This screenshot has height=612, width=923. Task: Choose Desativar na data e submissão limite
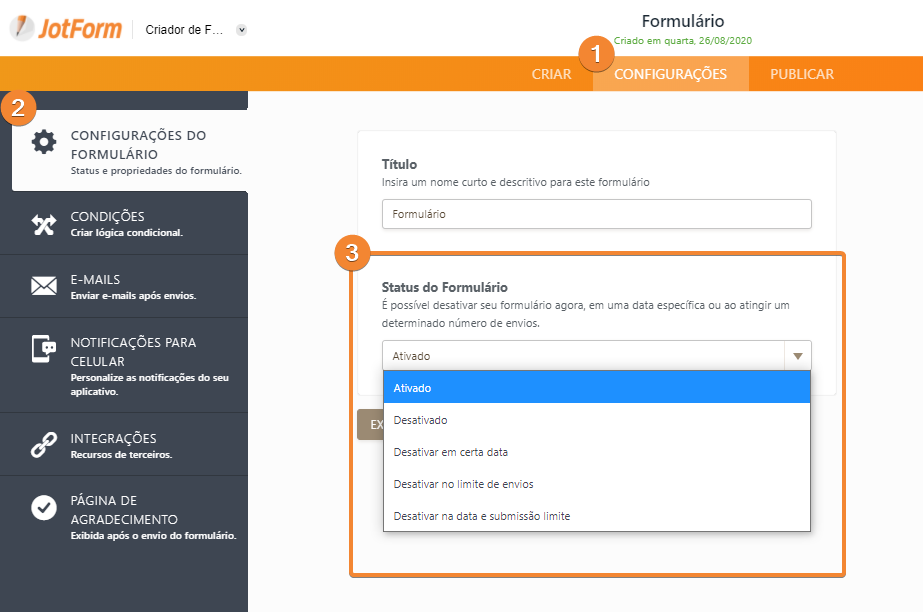pyautogui.click(x=596, y=516)
